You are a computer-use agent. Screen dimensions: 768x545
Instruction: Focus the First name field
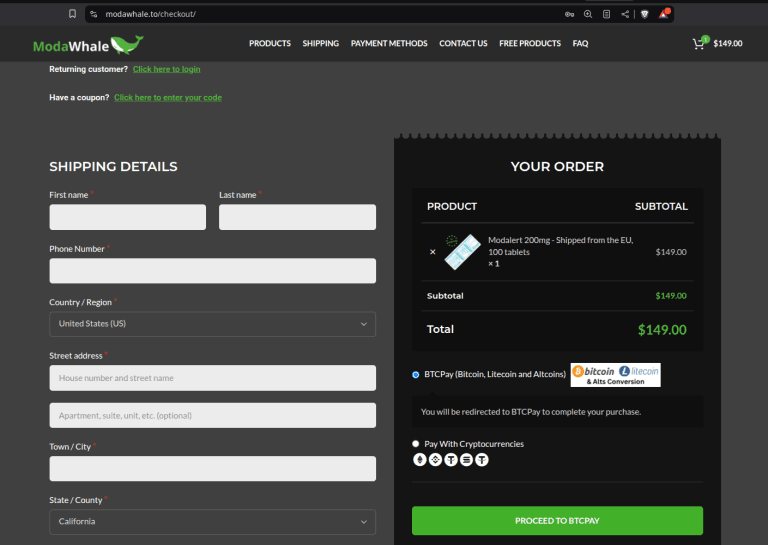coord(127,217)
